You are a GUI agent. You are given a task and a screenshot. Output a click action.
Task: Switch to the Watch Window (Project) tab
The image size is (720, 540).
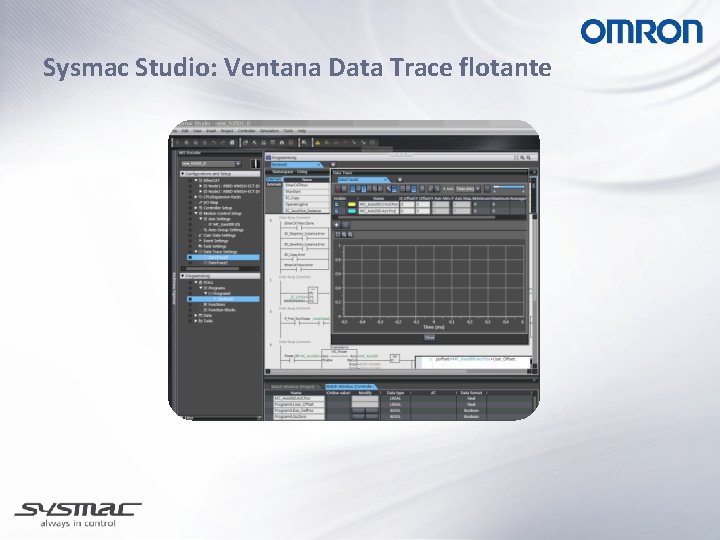pyautogui.click(x=294, y=387)
